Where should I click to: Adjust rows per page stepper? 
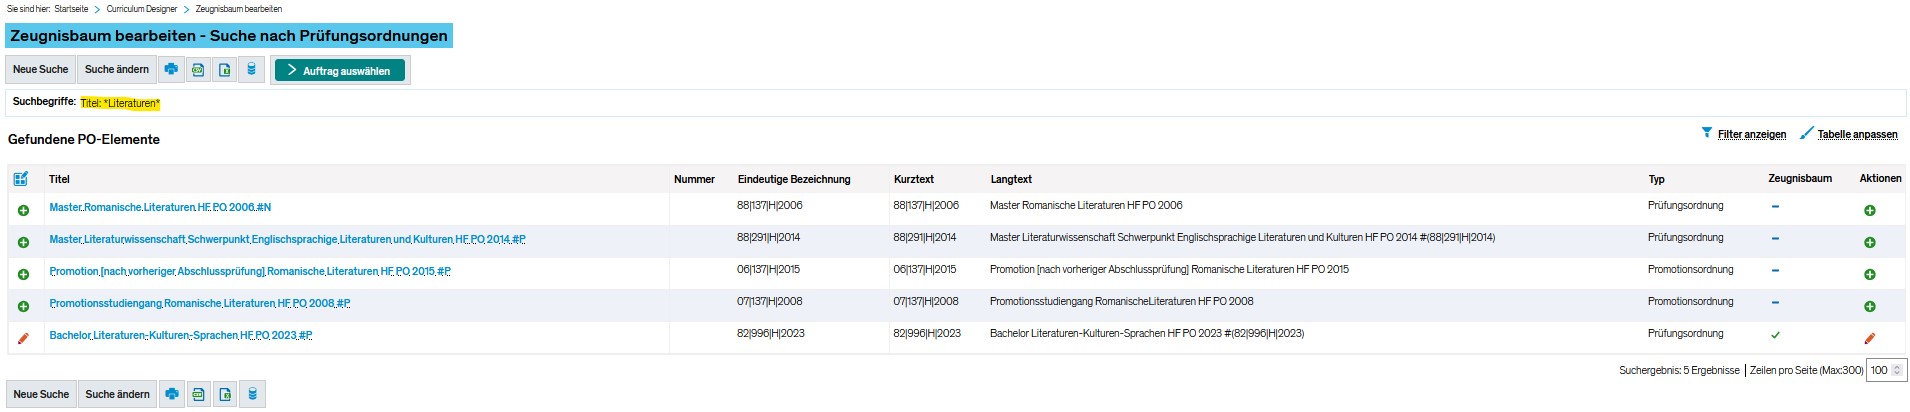tap(1897, 370)
